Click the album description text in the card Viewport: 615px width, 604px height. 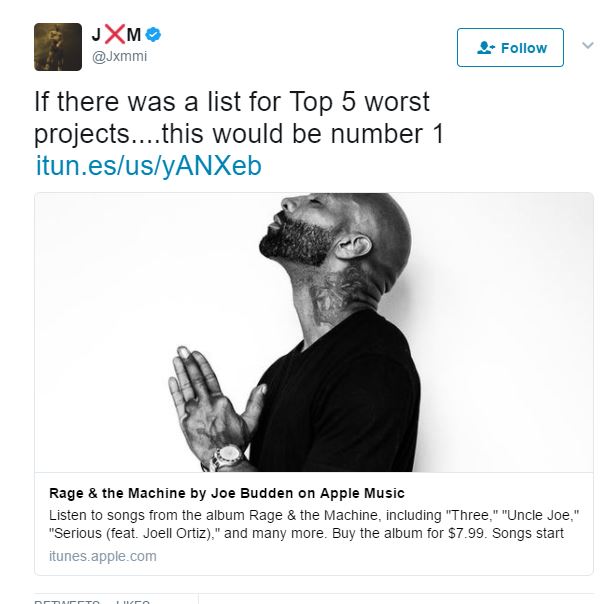pyautogui.click(x=314, y=524)
